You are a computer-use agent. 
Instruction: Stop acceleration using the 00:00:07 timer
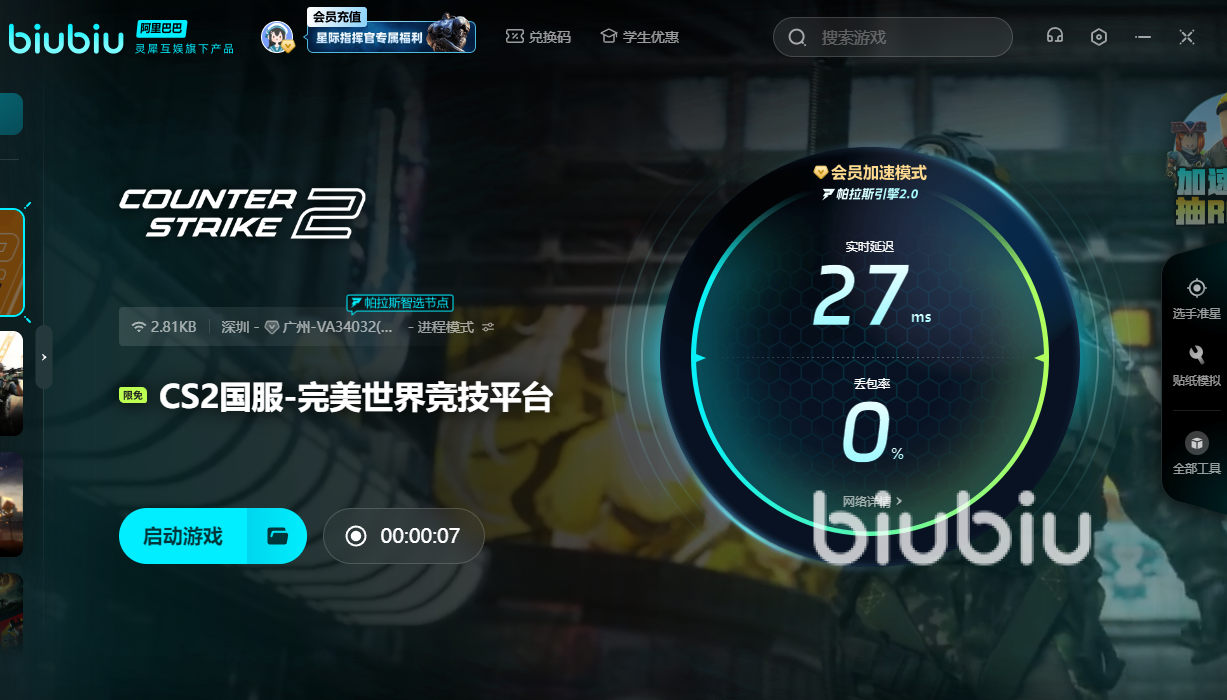coord(404,536)
